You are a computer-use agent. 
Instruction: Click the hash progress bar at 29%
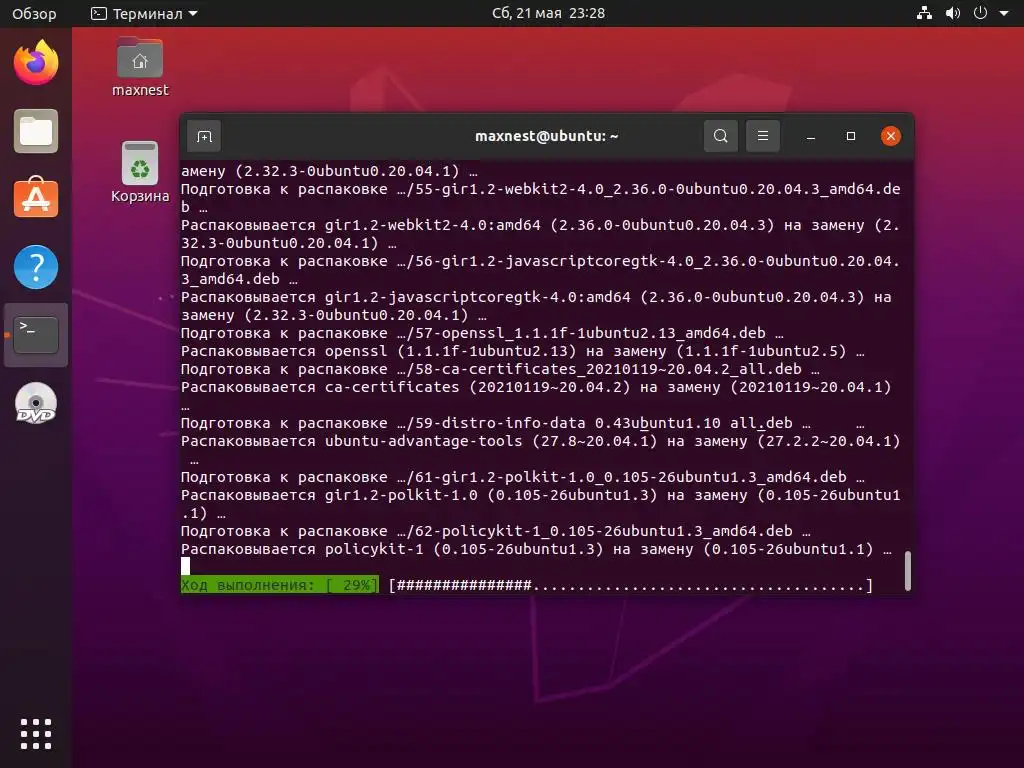pos(630,585)
